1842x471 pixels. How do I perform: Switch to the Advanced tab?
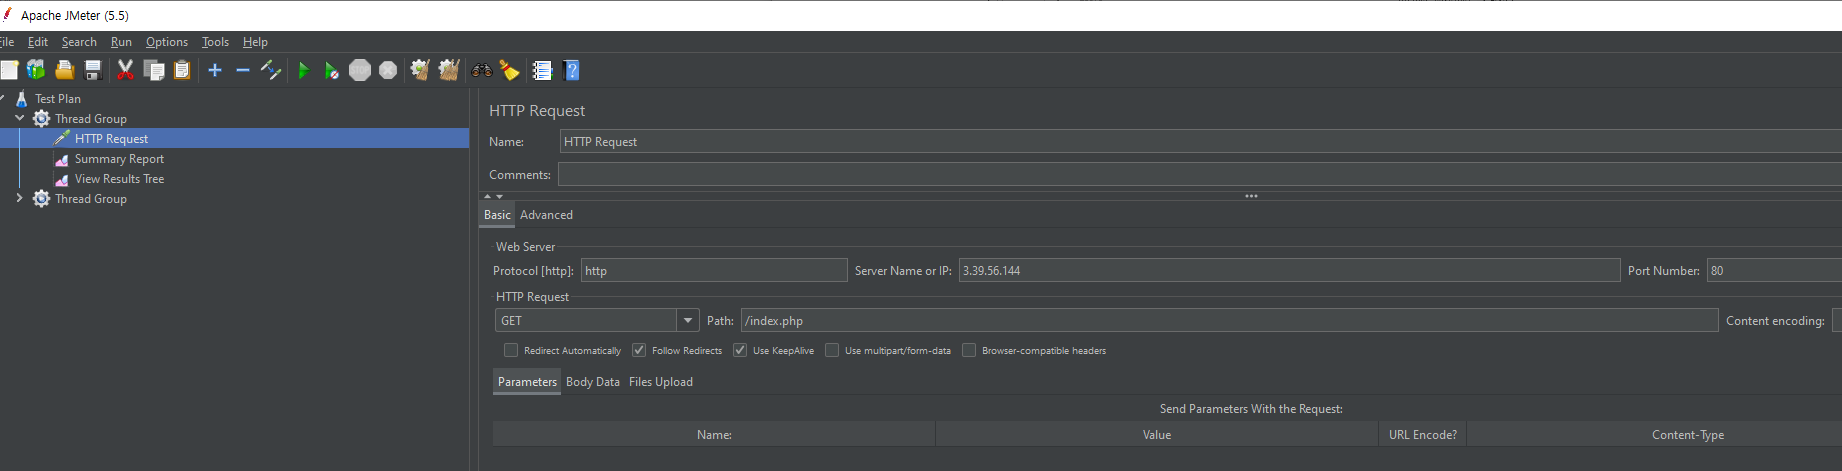[546, 215]
